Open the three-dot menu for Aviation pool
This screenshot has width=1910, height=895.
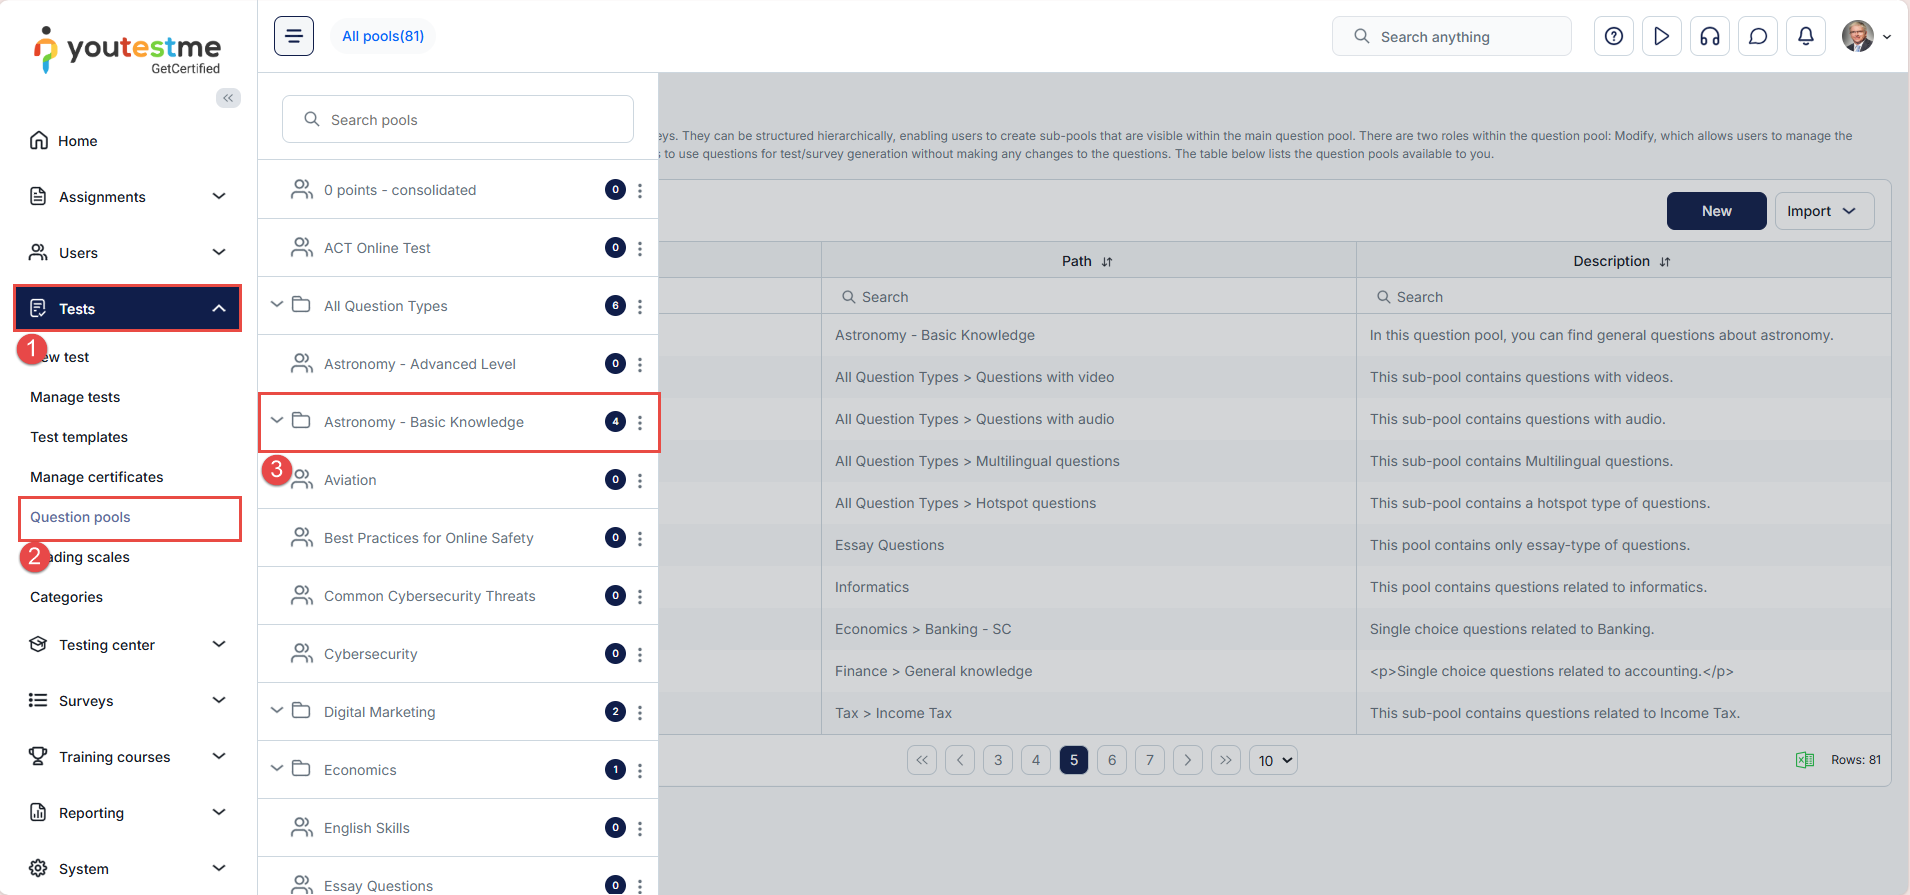640,480
